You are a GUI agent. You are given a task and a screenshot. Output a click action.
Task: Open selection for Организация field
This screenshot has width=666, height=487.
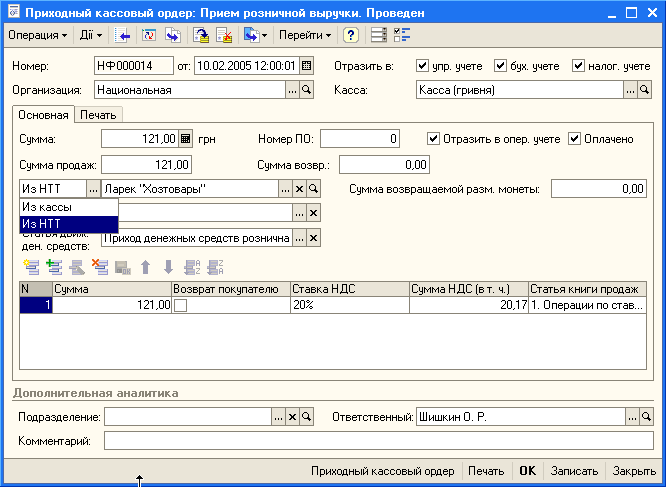(x=292, y=90)
